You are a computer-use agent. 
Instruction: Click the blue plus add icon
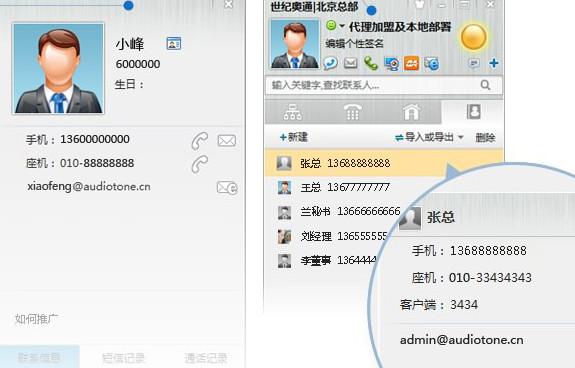494,63
